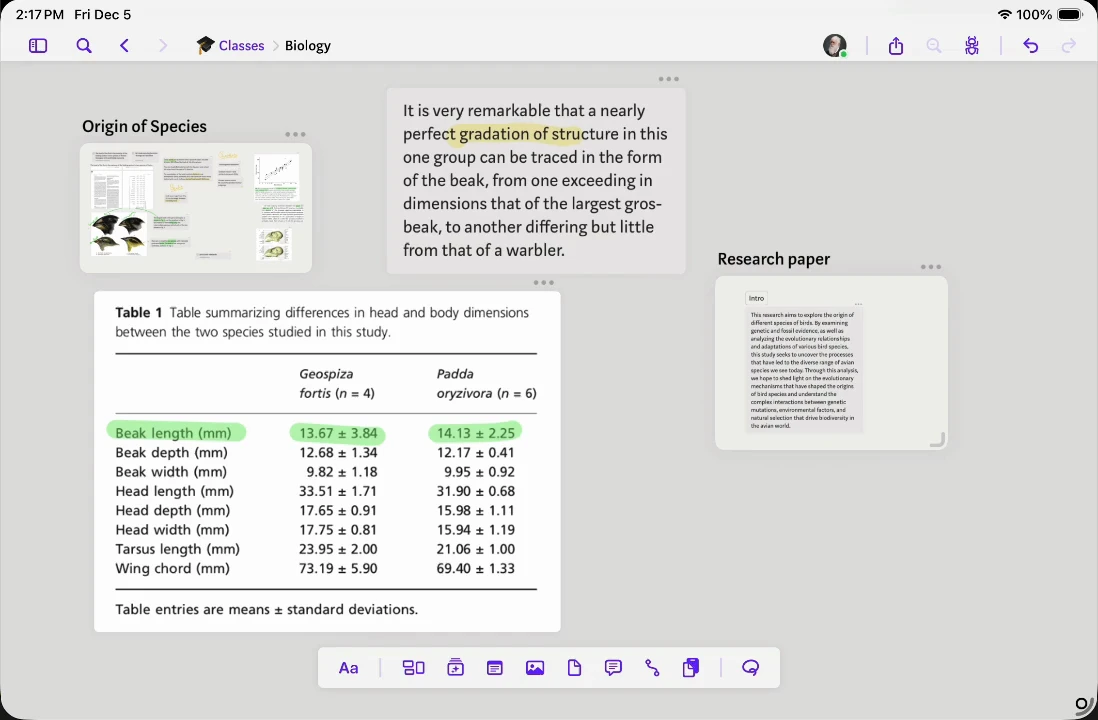
Task: Select the lasso tool
Action: coord(750,667)
